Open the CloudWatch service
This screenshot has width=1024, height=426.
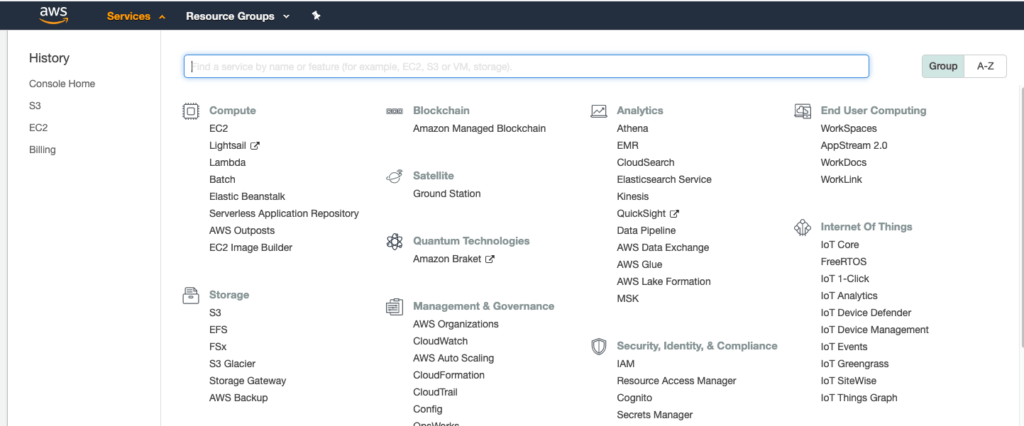[x=440, y=341]
